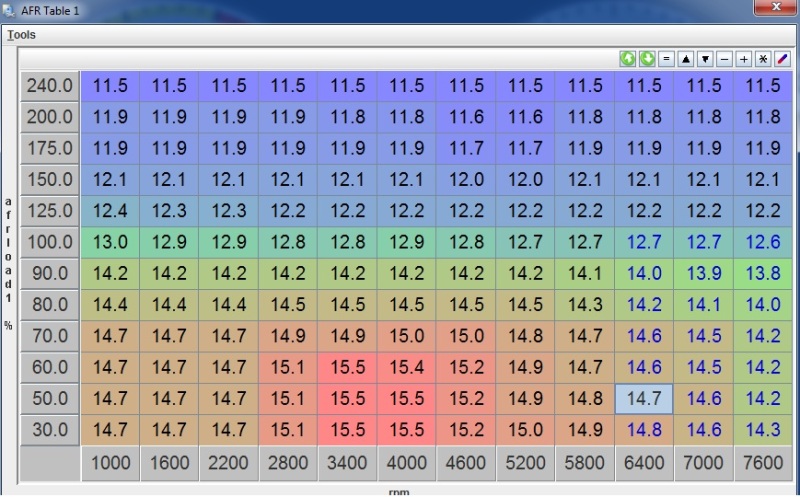800x497 pixels.
Task: Click the green down-arrow toolbar icon
Action: pyautogui.click(x=647, y=59)
